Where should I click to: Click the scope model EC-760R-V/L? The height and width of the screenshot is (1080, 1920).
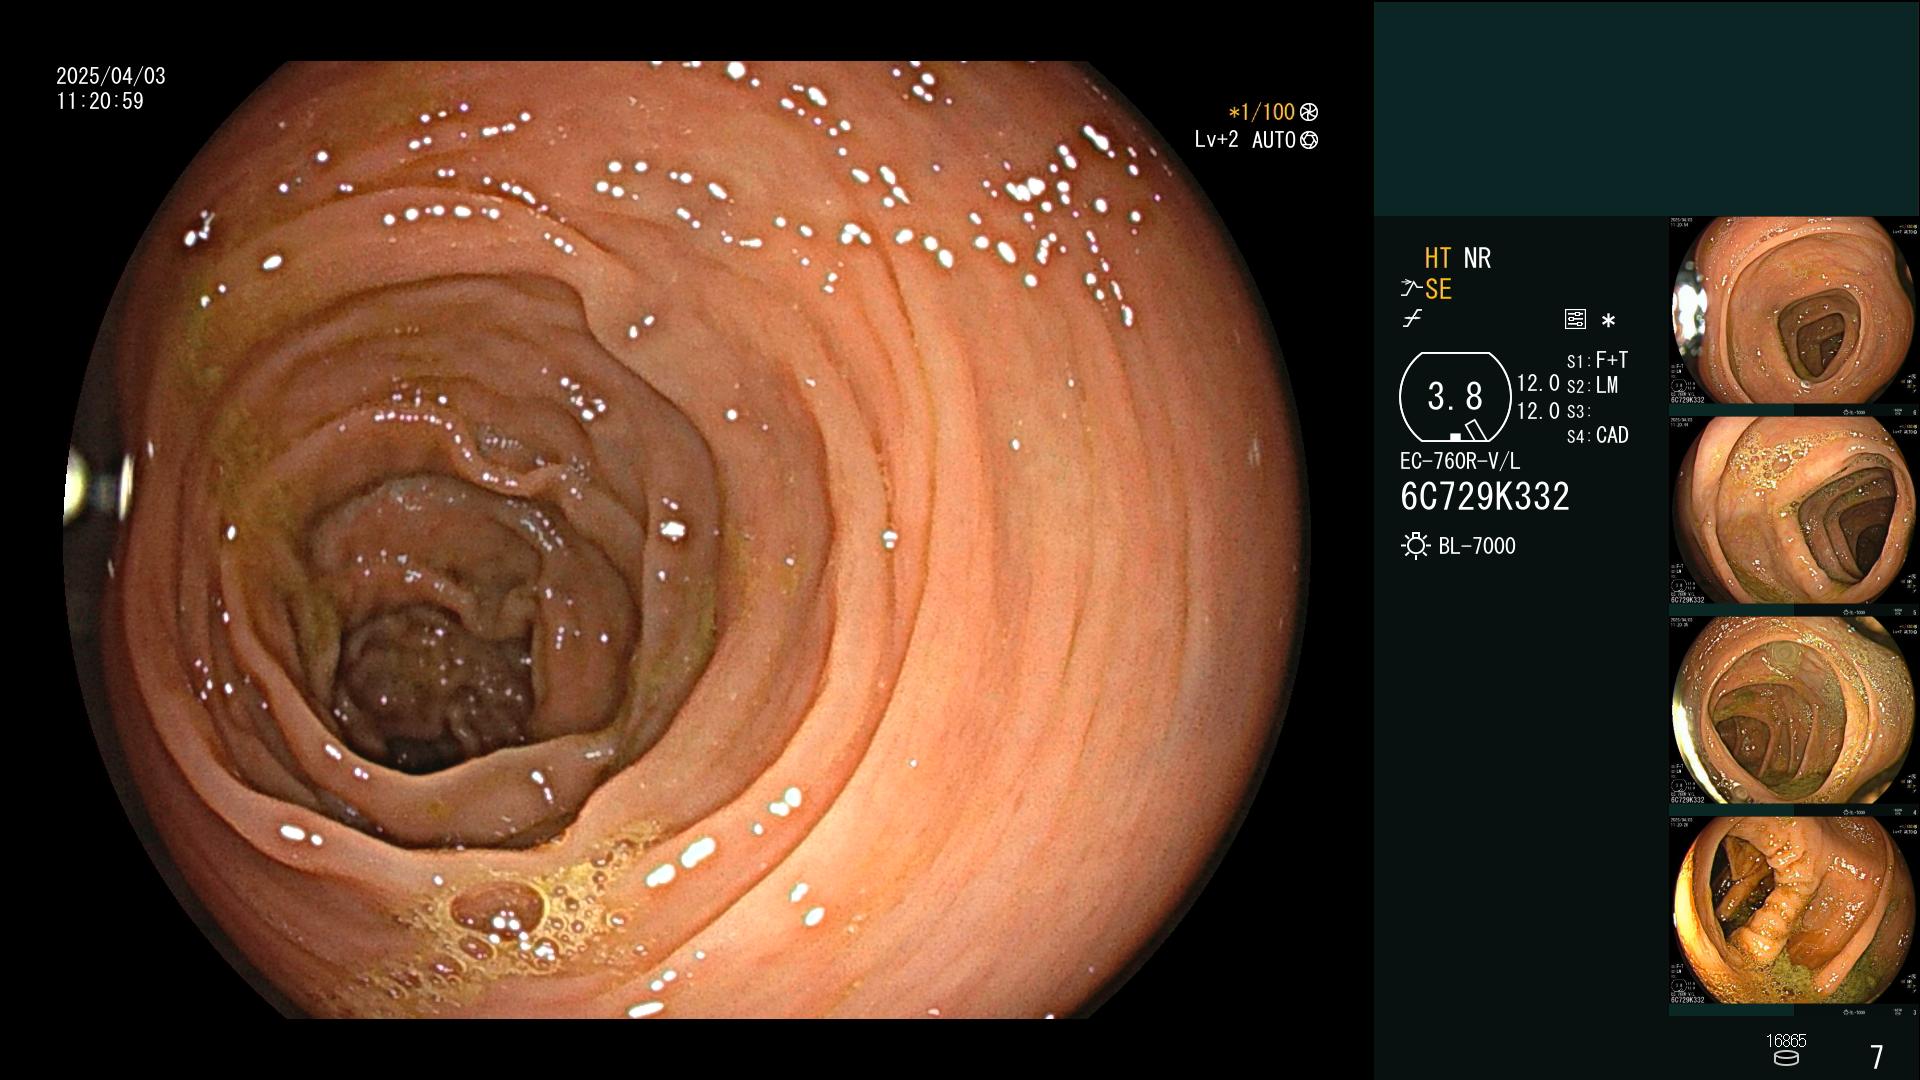(x=1459, y=462)
